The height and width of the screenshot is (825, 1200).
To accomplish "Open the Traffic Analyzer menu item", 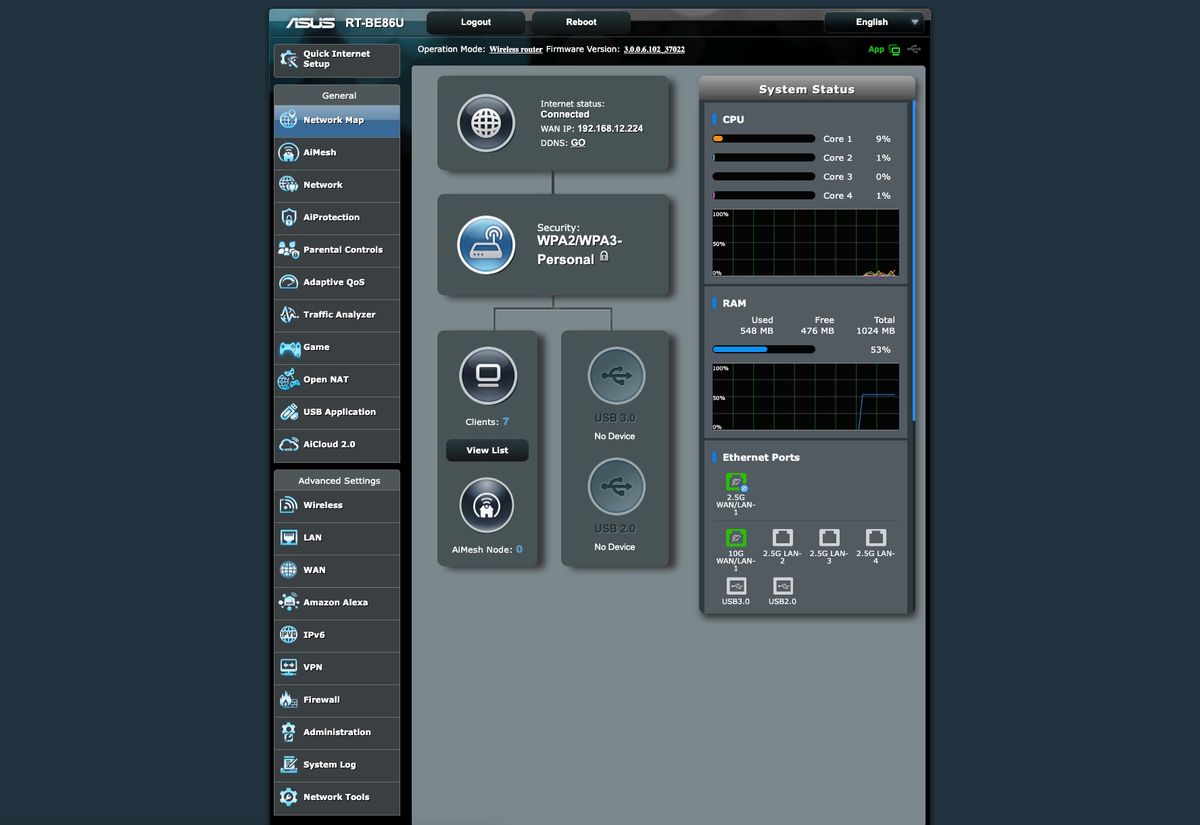I will [337, 314].
